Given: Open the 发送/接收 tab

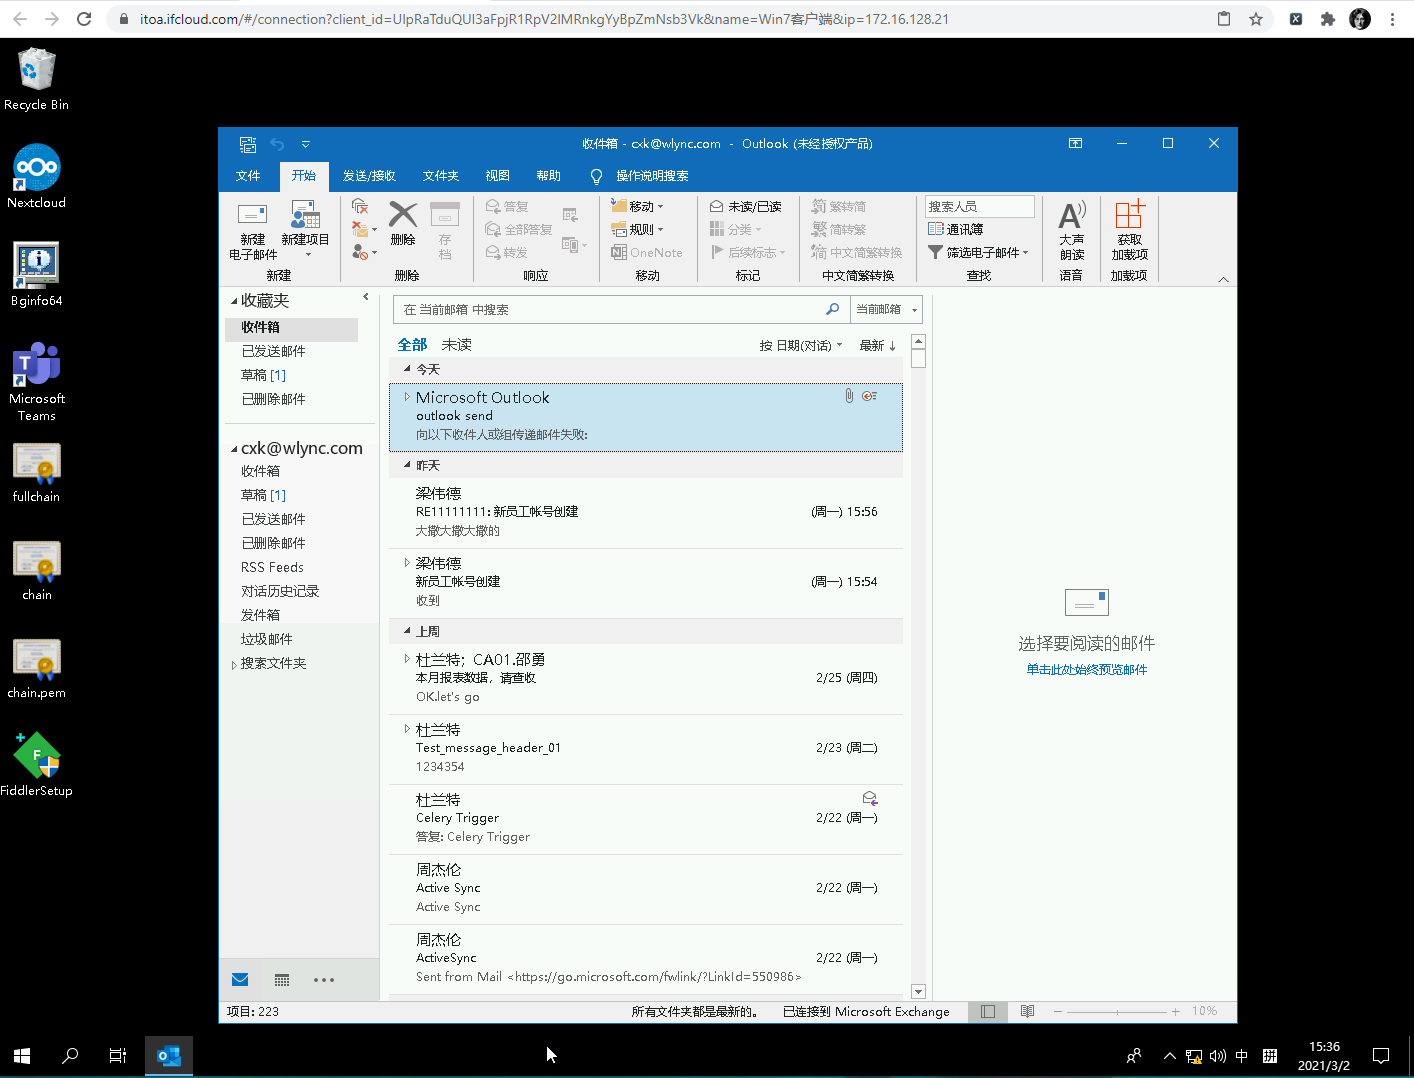Looking at the screenshot, I should (369, 175).
